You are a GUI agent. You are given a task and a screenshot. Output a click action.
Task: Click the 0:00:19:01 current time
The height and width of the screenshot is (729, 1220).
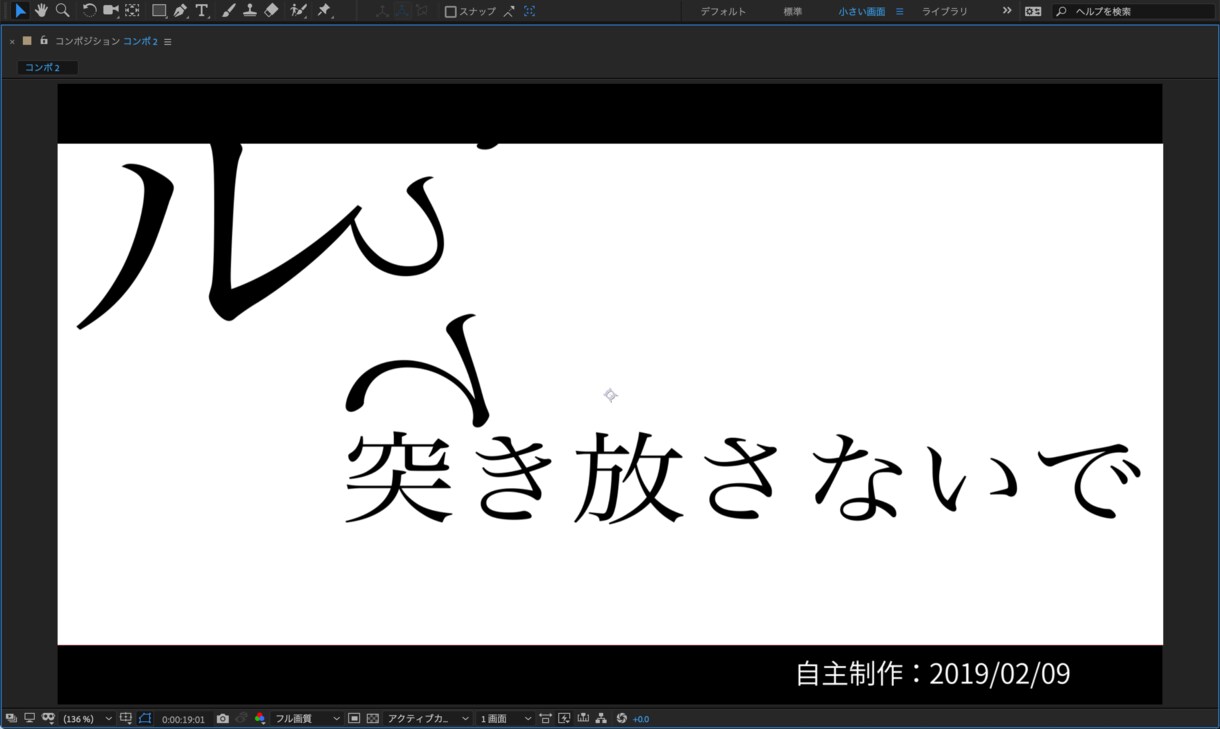coord(183,719)
